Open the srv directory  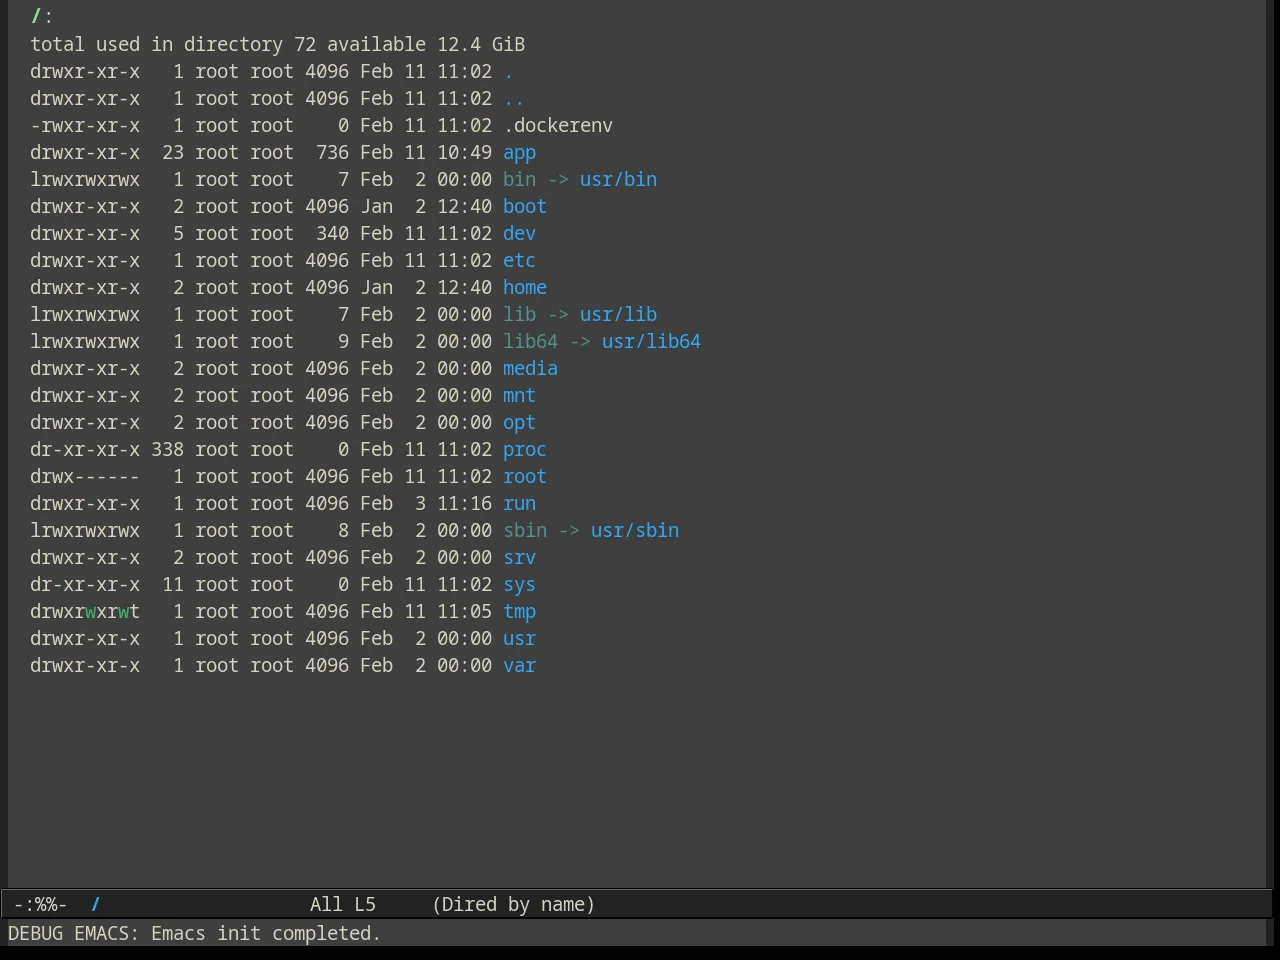coord(519,558)
